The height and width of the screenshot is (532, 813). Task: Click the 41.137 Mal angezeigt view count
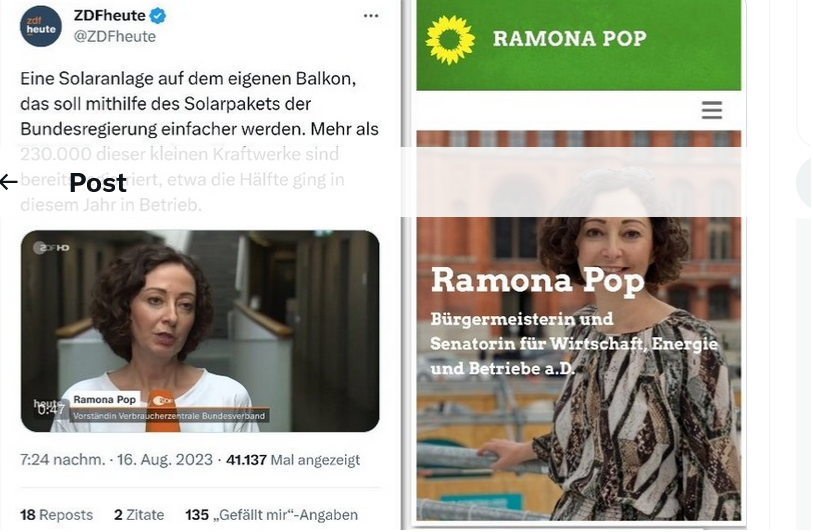tap(293, 460)
